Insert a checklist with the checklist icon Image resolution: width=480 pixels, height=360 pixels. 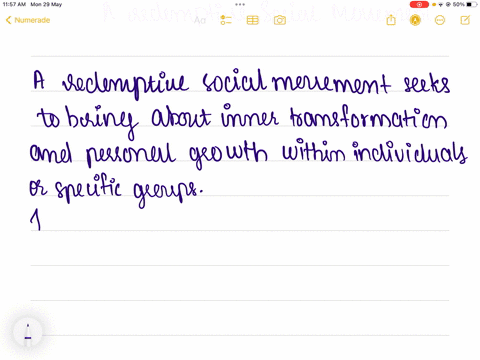tap(226, 20)
